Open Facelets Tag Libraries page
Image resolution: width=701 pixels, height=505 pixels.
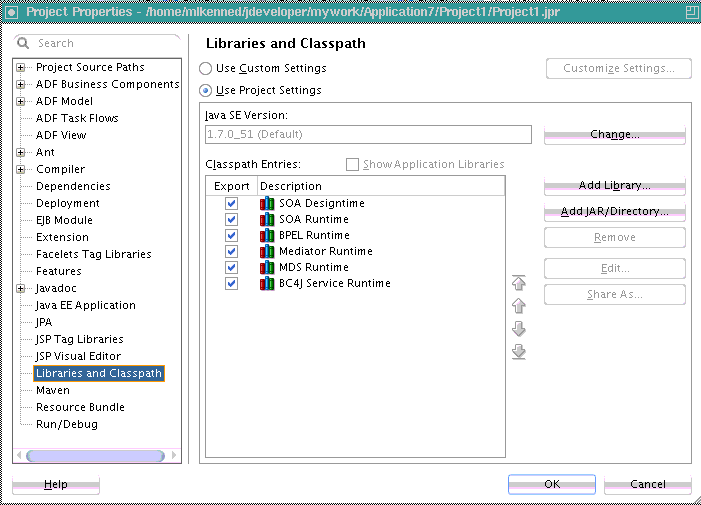[94, 254]
